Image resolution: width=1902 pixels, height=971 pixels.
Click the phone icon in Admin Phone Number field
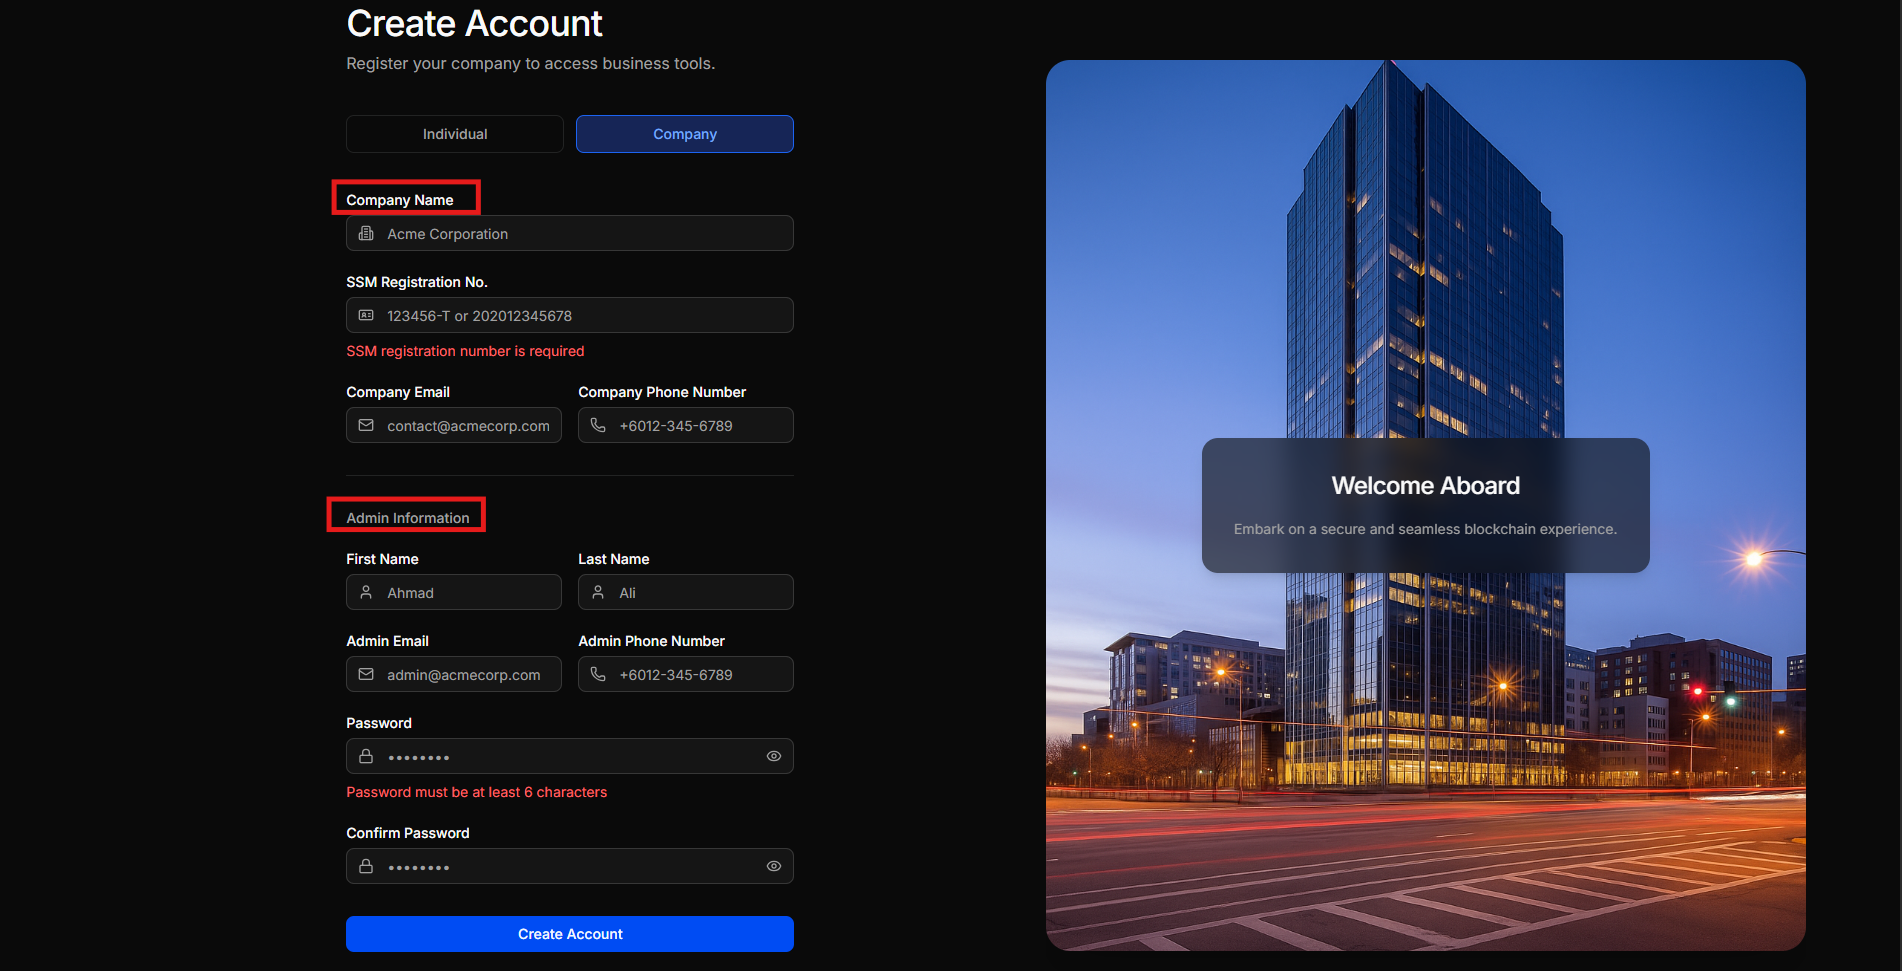pos(598,674)
